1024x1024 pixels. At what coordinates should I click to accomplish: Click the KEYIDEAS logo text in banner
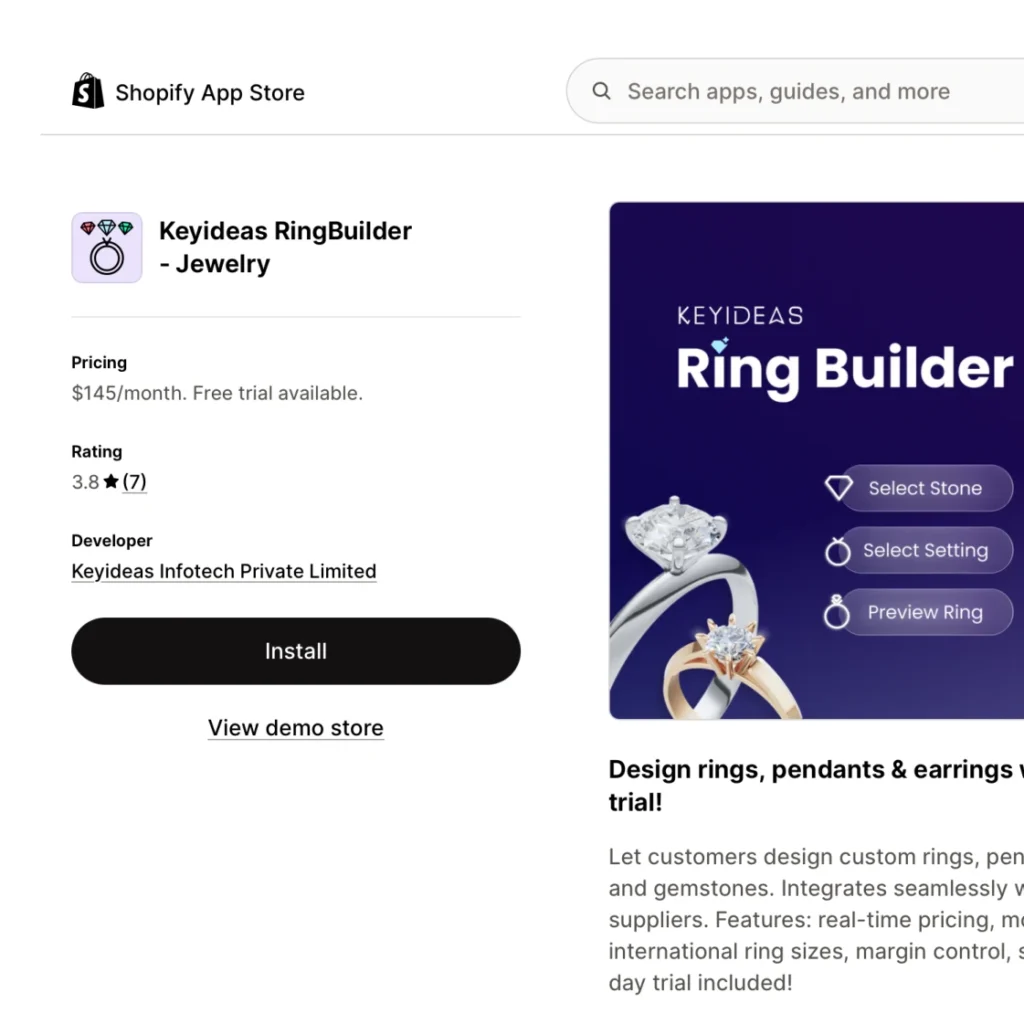point(740,316)
